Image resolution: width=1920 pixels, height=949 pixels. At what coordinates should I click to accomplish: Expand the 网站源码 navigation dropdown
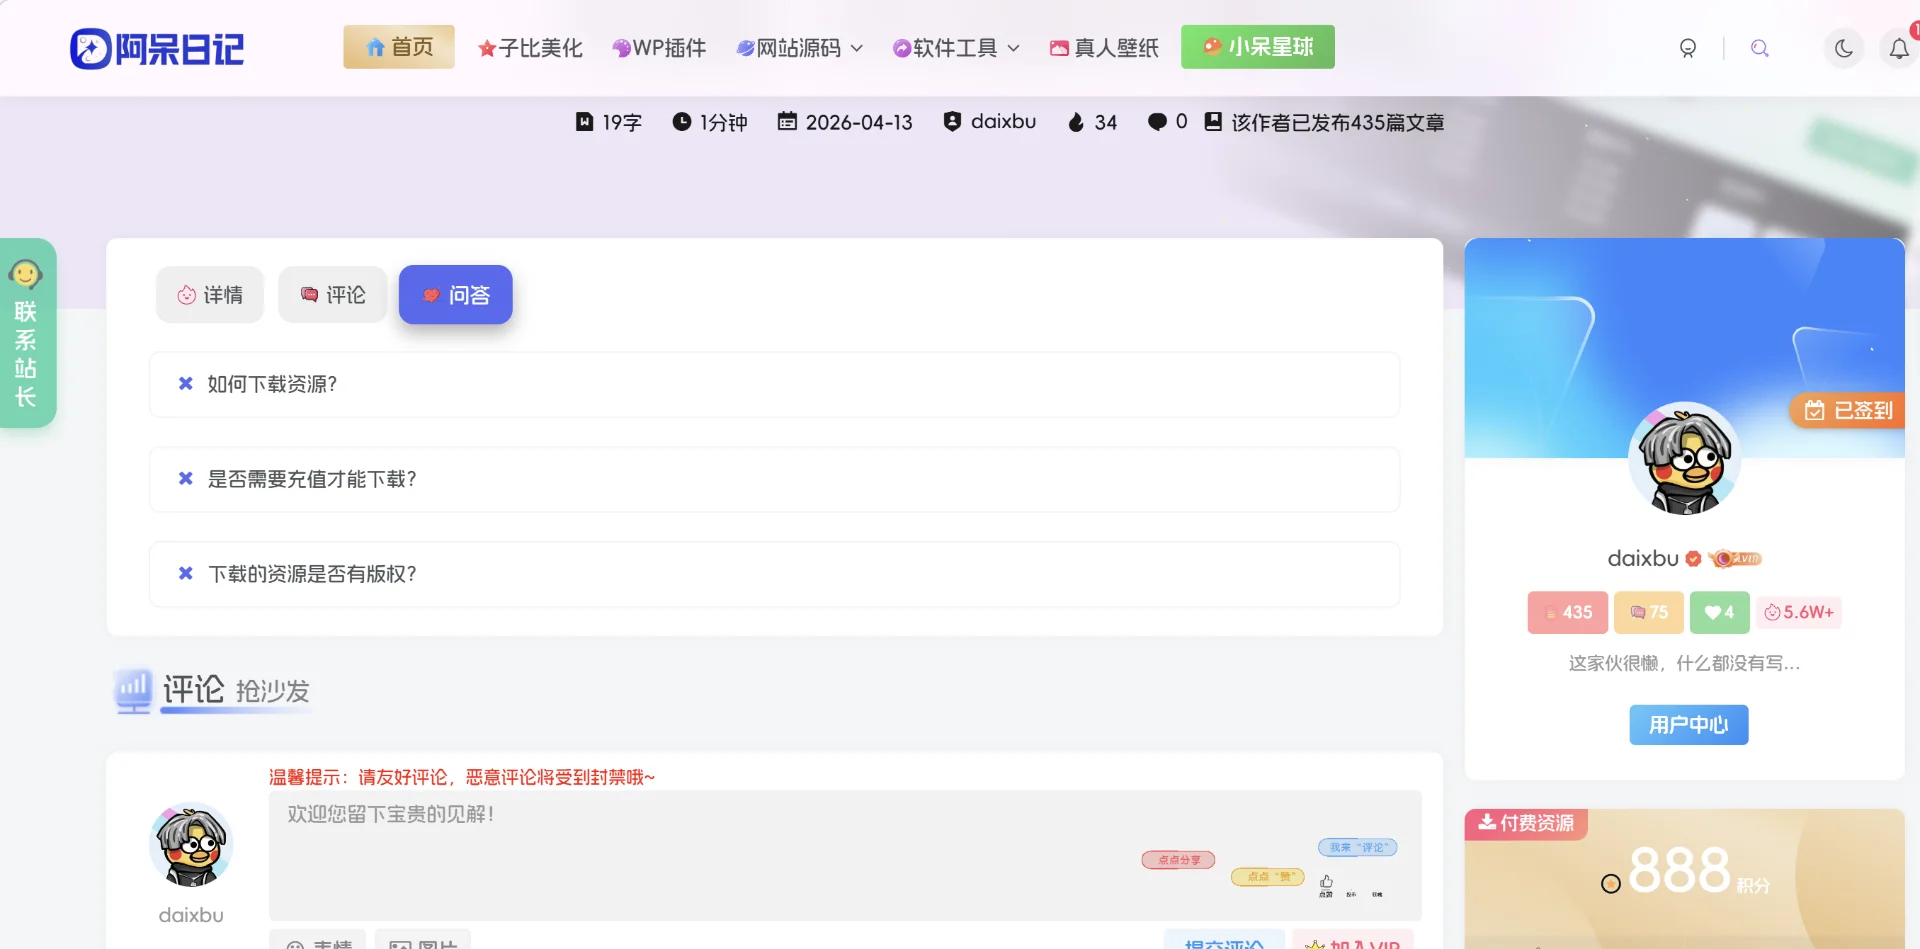click(x=798, y=47)
